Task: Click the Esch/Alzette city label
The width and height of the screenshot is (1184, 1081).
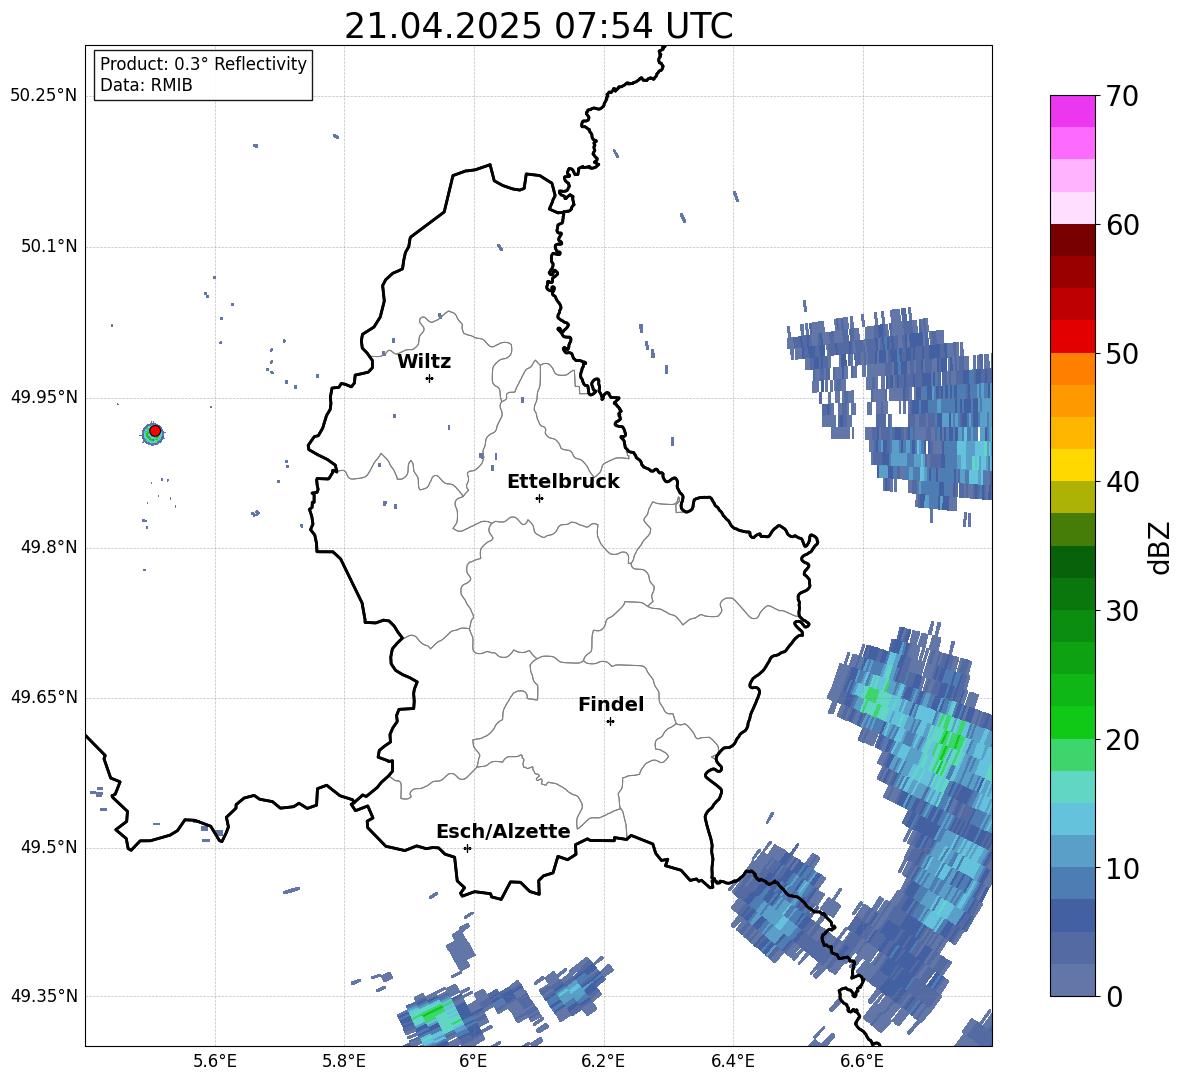Action: (503, 832)
